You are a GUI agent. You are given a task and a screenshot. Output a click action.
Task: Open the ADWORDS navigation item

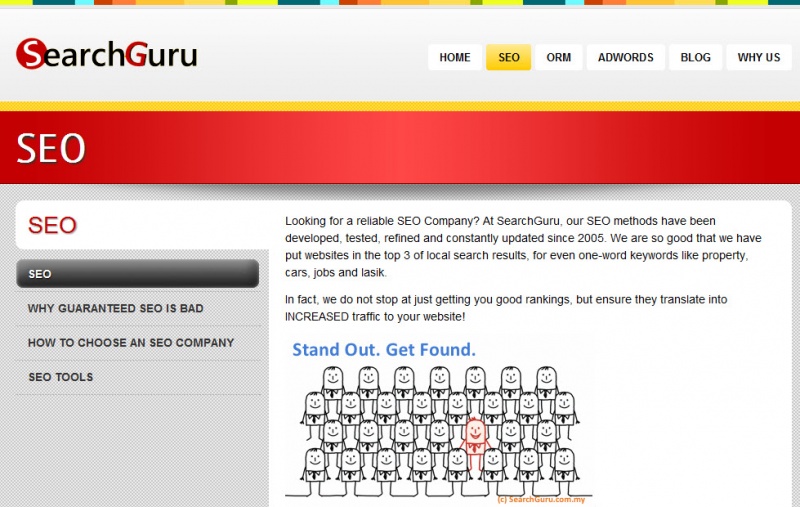pos(626,57)
